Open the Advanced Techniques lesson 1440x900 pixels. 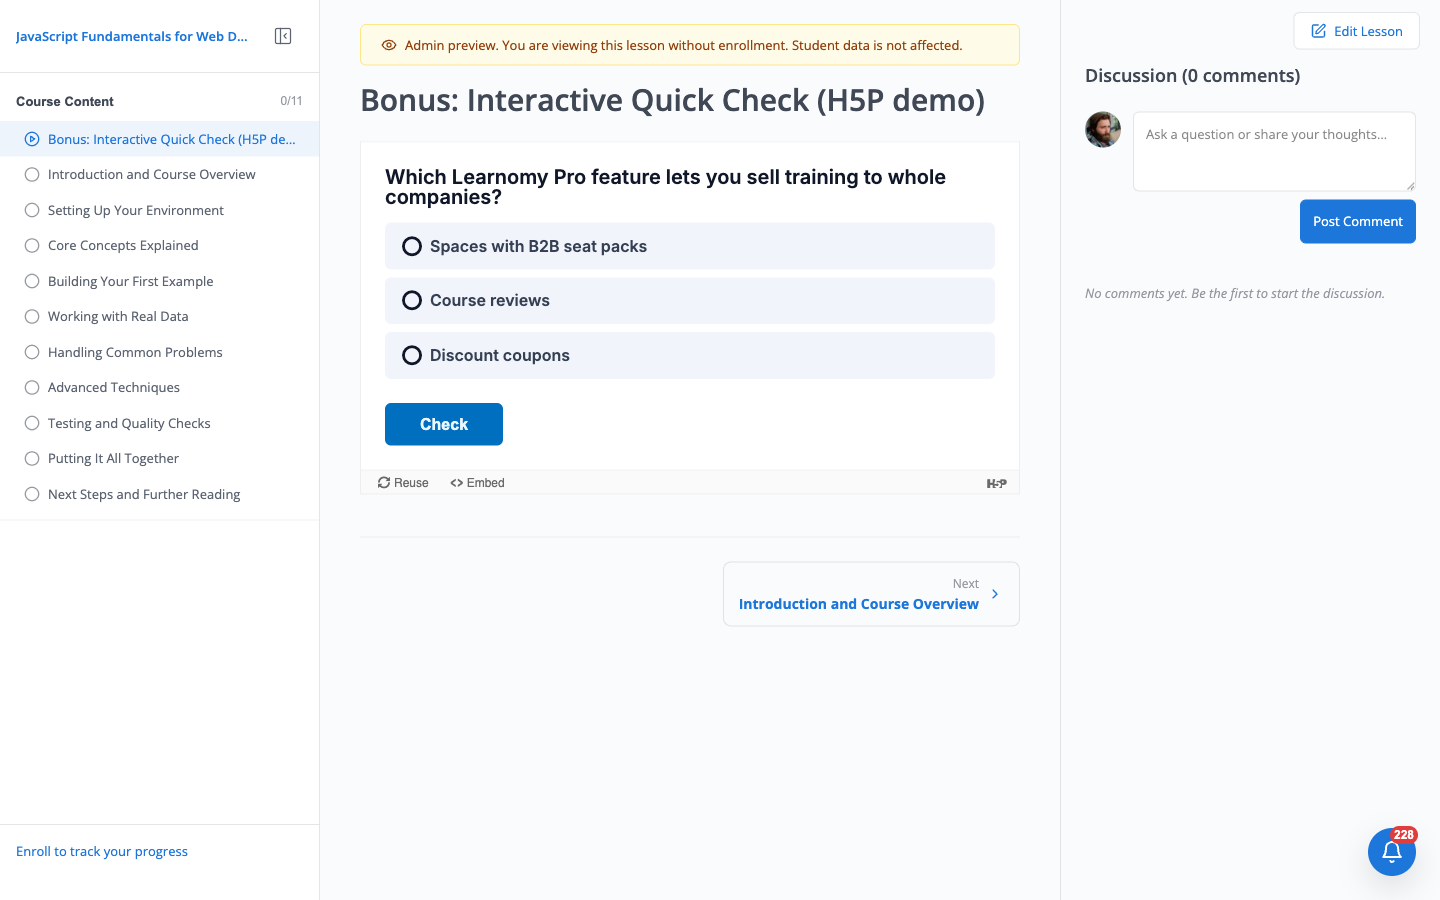click(160, 388)
